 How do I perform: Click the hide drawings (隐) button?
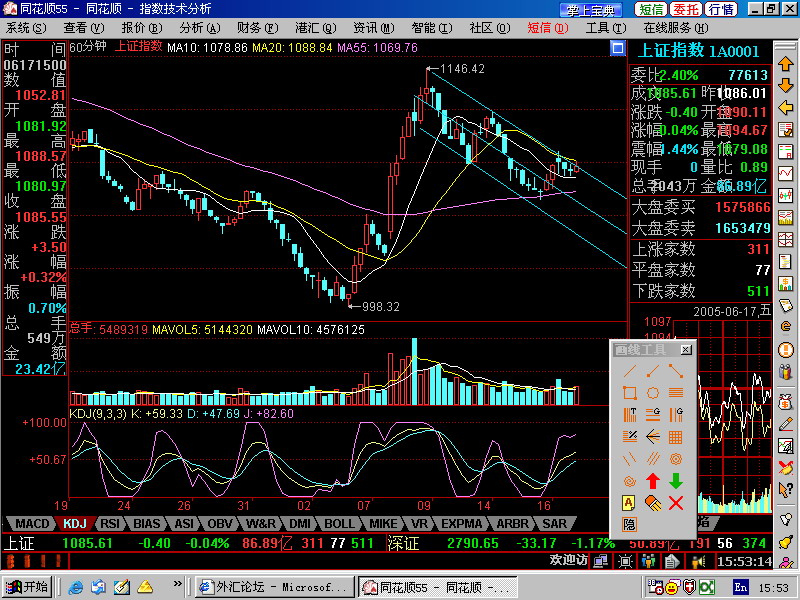pyautogui.click(x=630, y=524)
